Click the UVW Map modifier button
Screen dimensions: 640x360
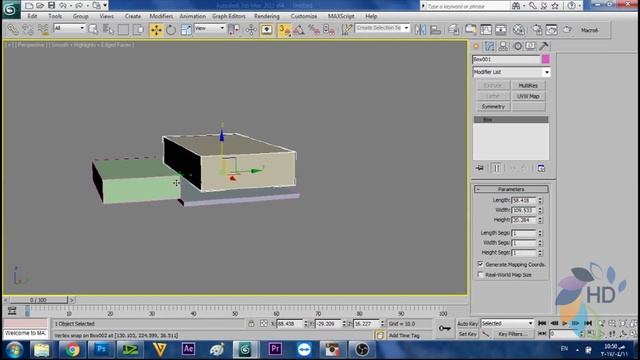click(528, 96)
